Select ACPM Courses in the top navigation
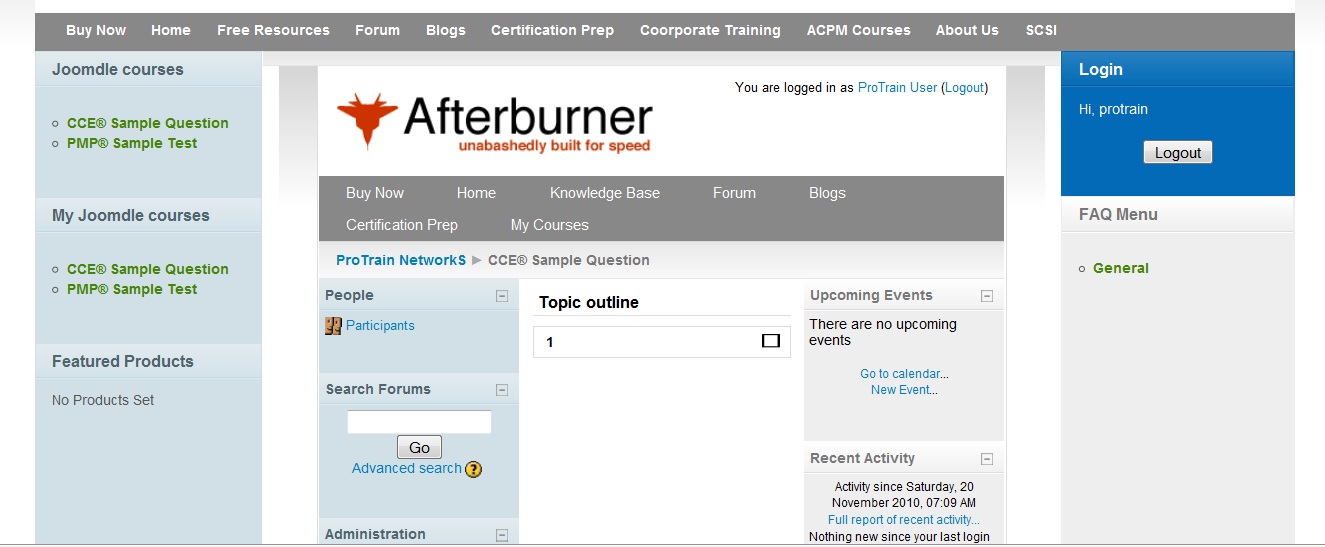Viewport: 1325px width, 547px height. pyautogui.click(x=858, y=30)
